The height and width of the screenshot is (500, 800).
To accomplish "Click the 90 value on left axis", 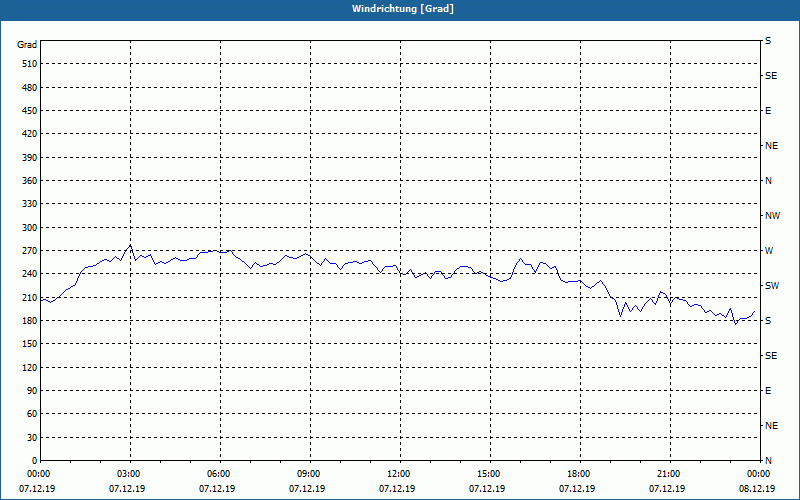I will coord(33,391).
